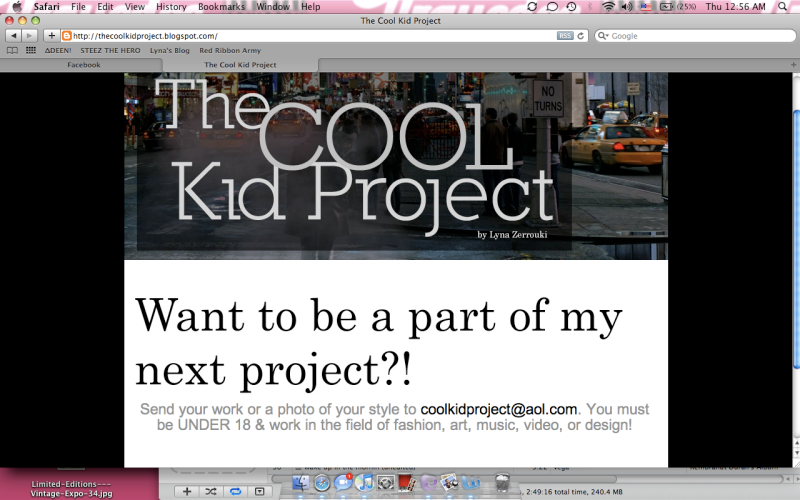Add a bookmark with the plus button

[x=51, y=36]
